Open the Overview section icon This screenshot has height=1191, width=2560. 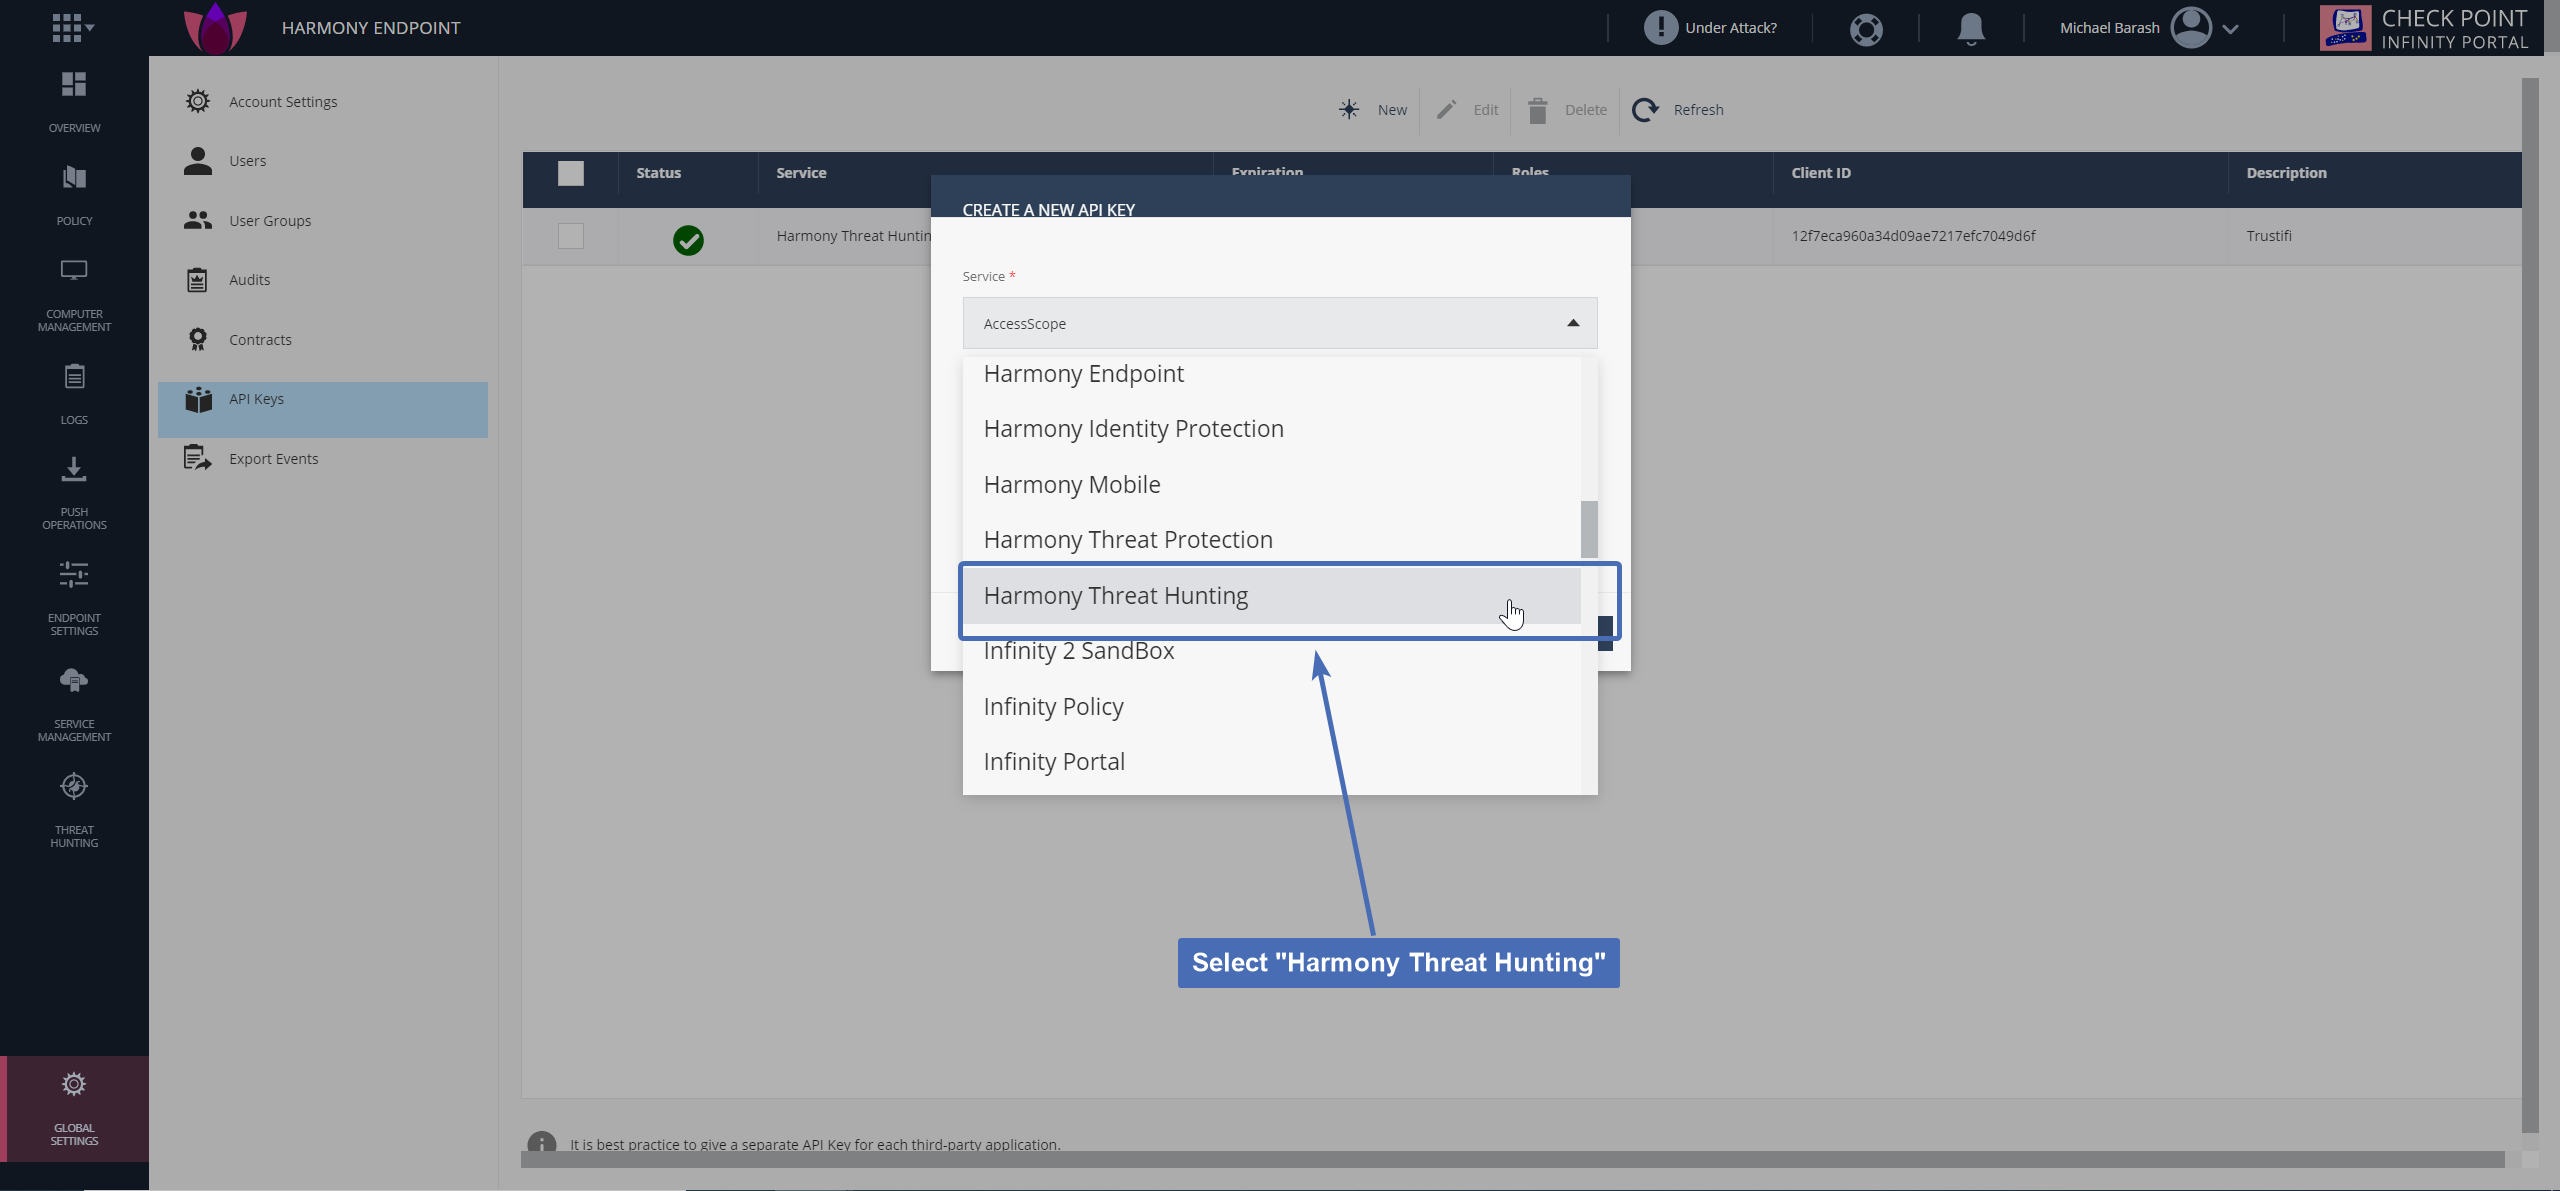(x=74, y=85)
